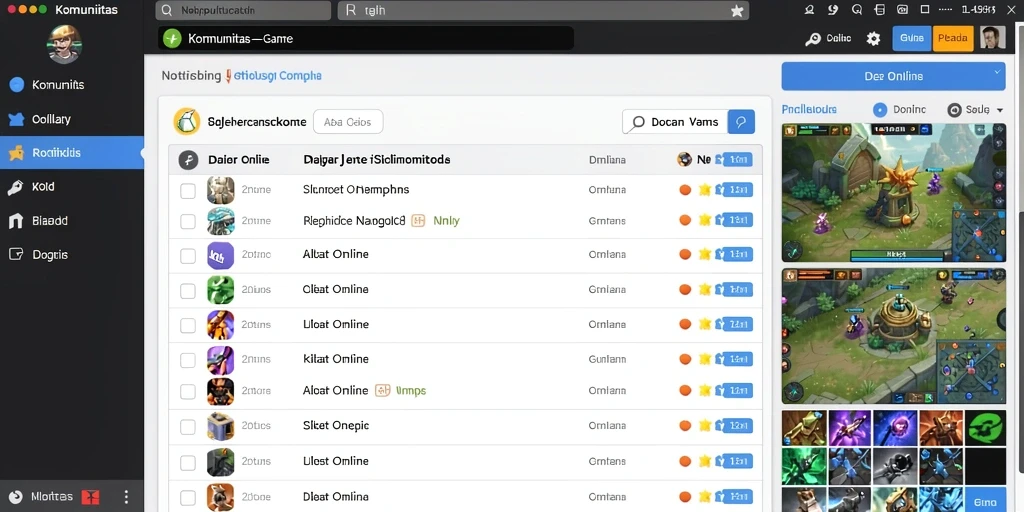This screenshot has height=512, width=1024.
Task: Click the settings gear icon in top bar
Action: click(873, 39)
